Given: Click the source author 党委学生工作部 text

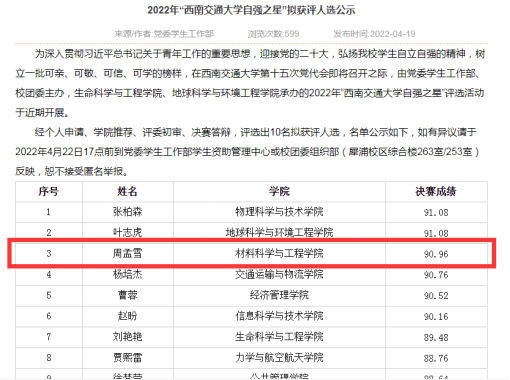Looking at the screenshot, I should (164, 34).
